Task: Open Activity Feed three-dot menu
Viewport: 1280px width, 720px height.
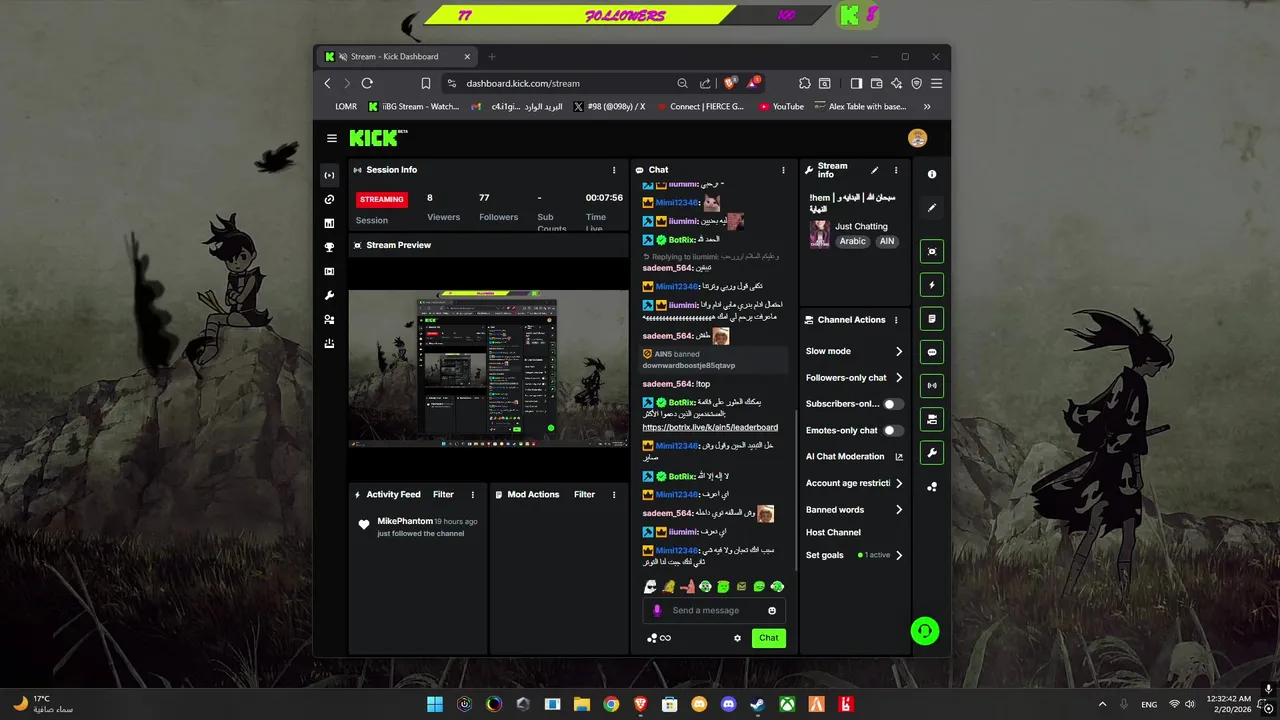Action: 473,494
